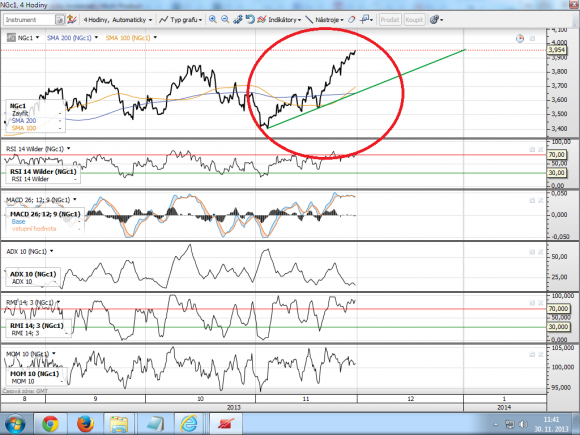The height and width of the screenshot is (435, 580).
Task: Toggle the ADX 10 panel maximize box
Action: [532, 252]
